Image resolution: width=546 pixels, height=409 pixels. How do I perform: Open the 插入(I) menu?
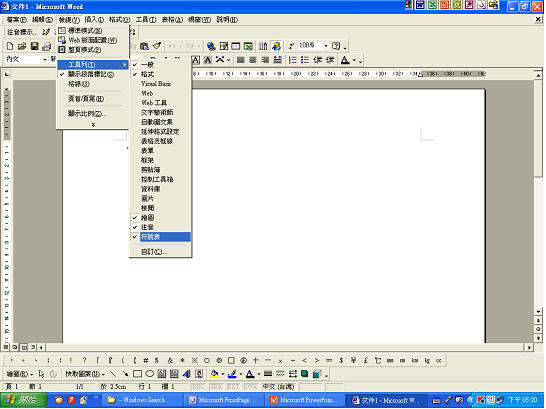point(94,20)
